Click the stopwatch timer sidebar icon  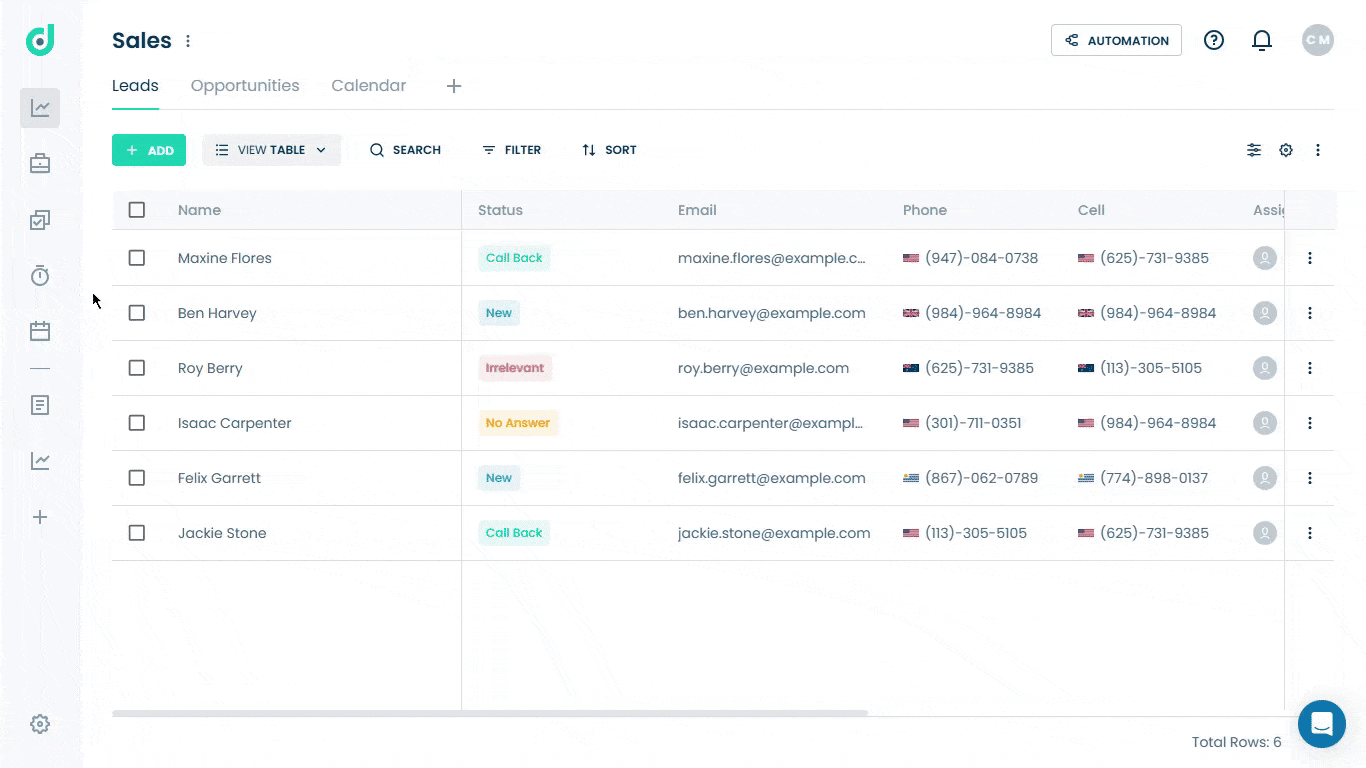click(x=40, y=276)
